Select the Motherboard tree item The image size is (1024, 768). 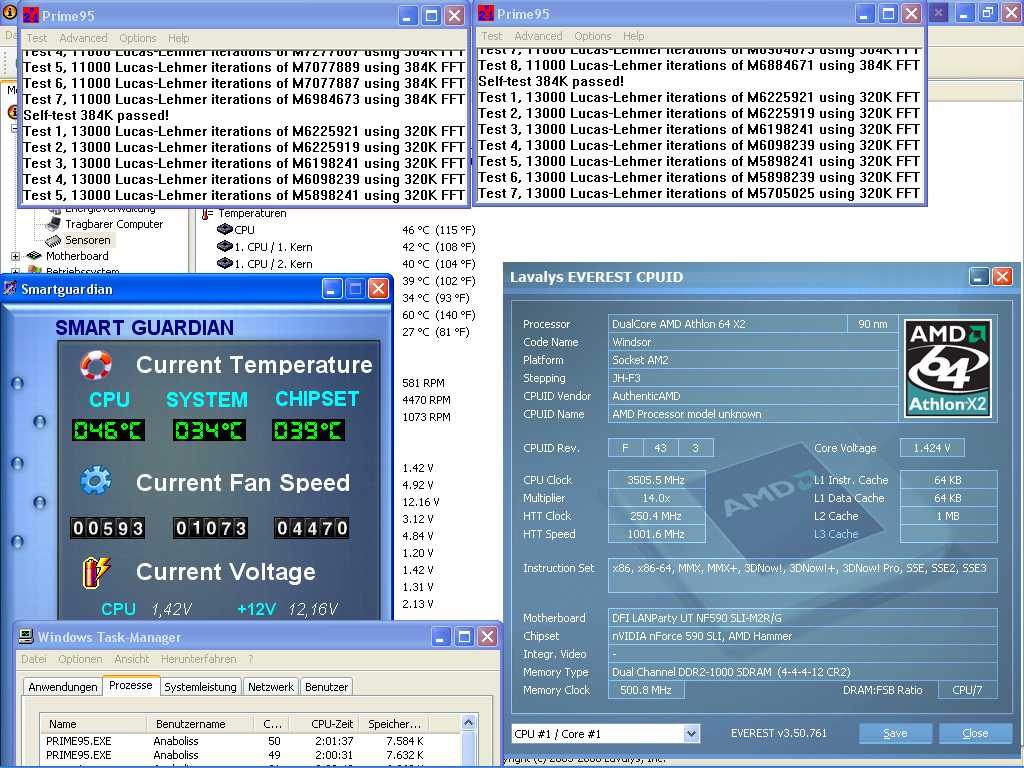tap(77, 256)
